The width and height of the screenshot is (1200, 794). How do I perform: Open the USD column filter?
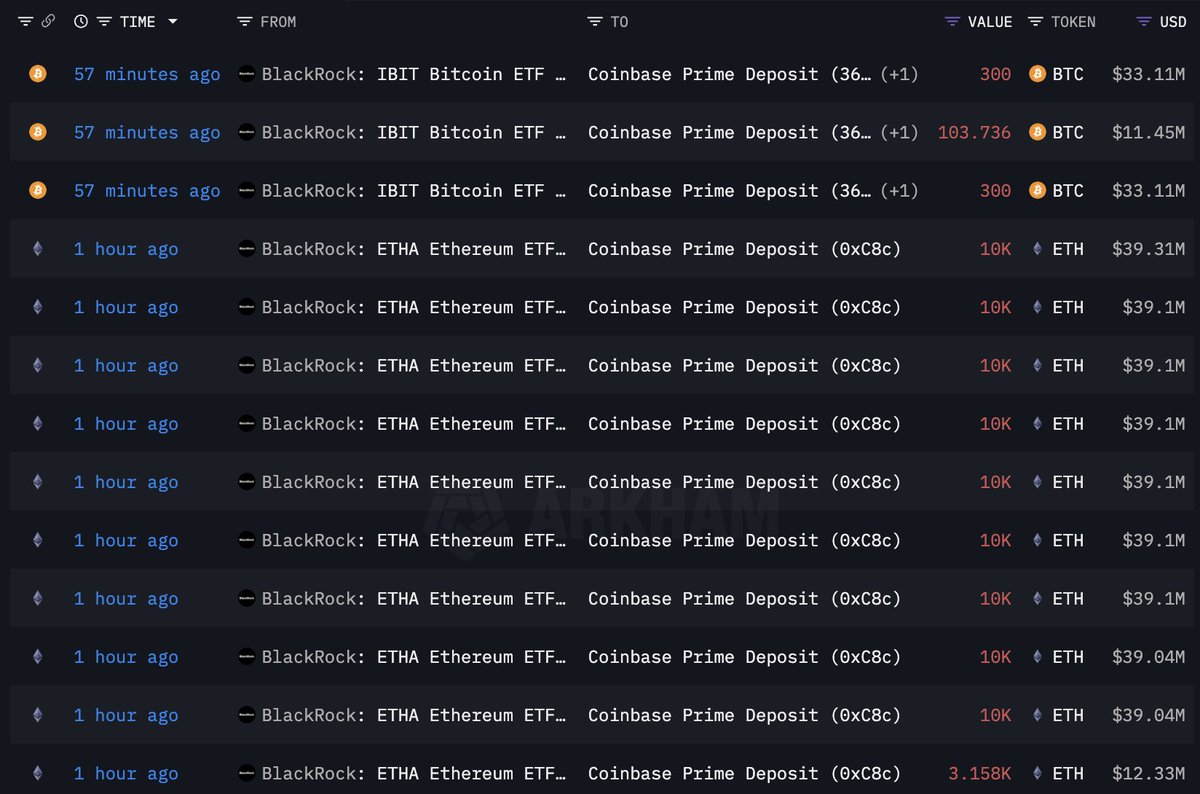[x=1144, y=22]
